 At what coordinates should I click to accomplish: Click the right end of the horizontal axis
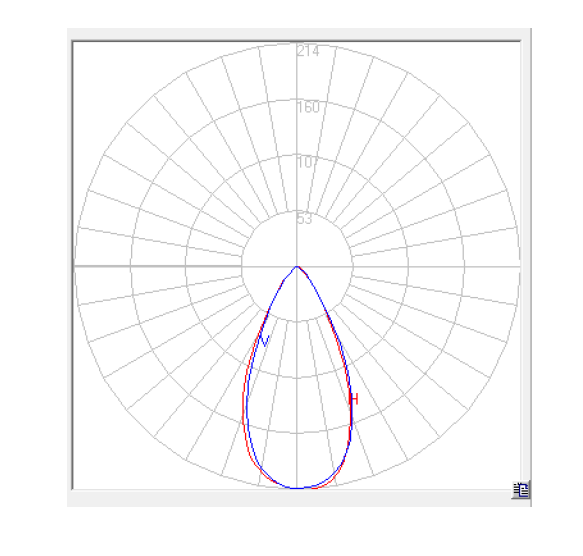coord(517,266)
